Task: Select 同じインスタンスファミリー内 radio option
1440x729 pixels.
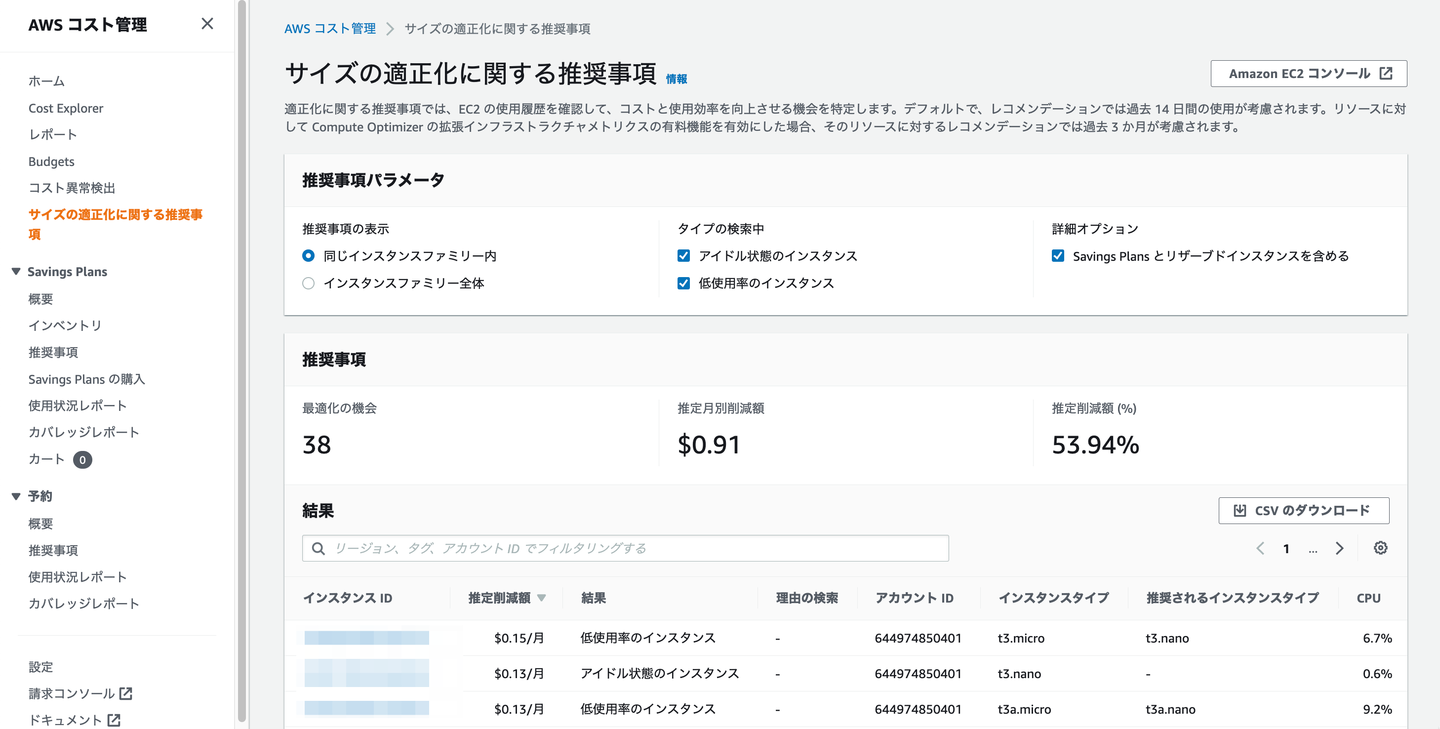Action: click(308, 256)
